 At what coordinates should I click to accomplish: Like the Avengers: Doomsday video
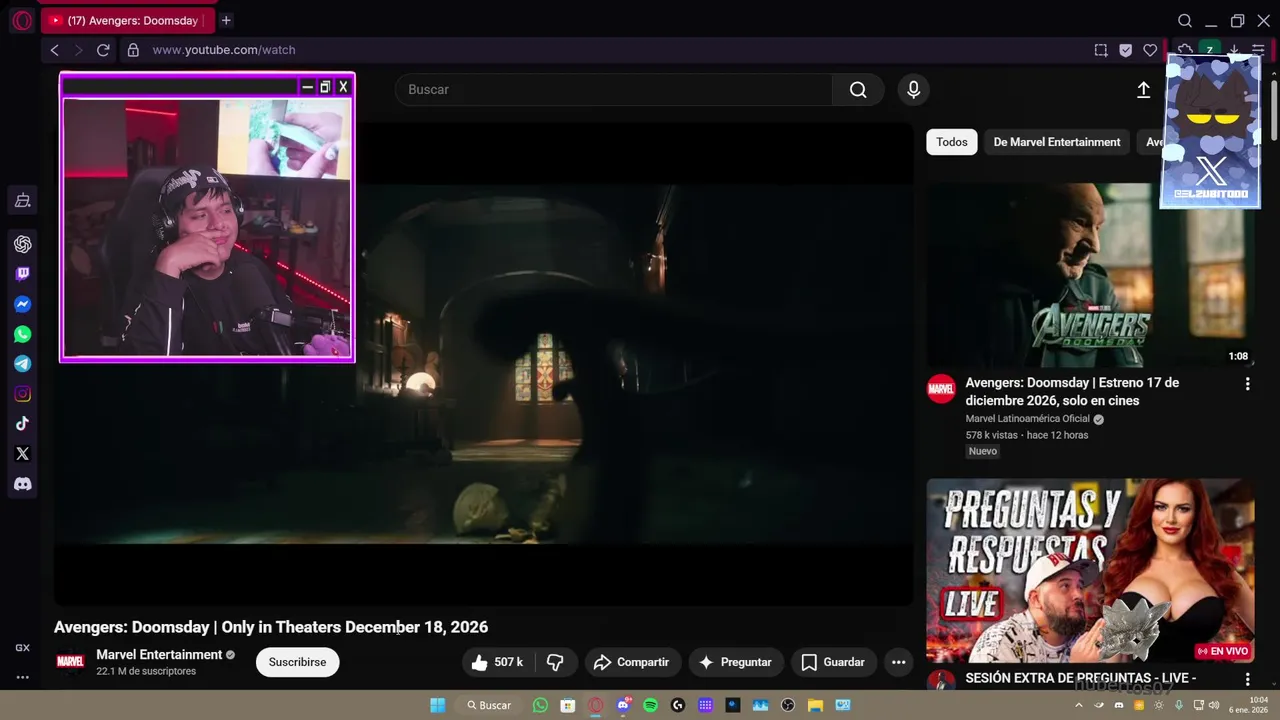[x=497, y=662]
